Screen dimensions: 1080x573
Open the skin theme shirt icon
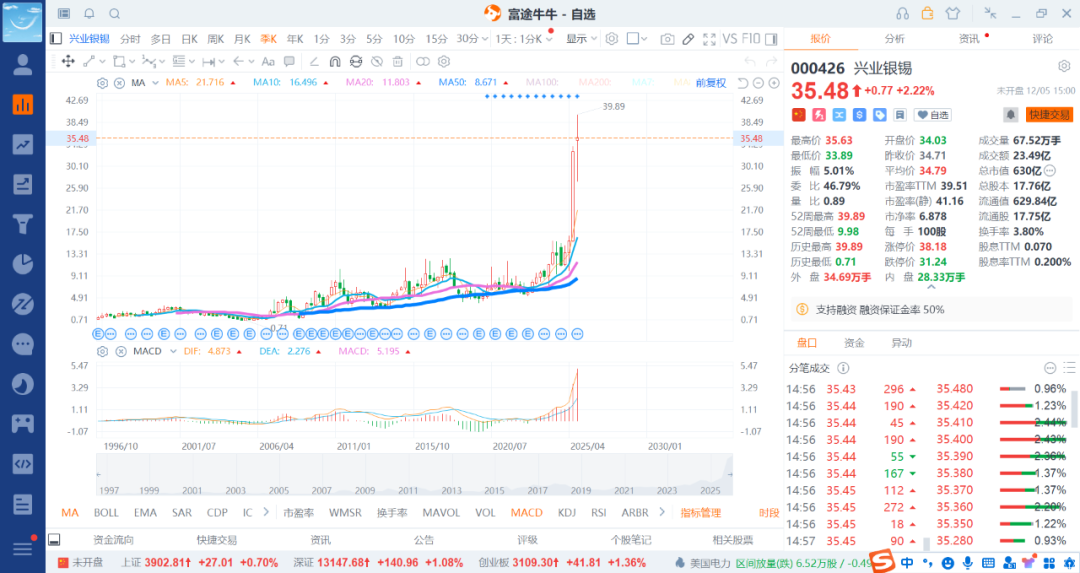pos(953,13)
